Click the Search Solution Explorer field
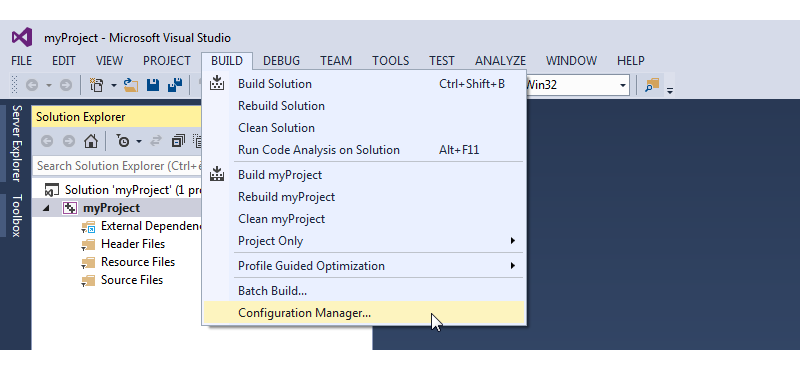 [118, 166]
